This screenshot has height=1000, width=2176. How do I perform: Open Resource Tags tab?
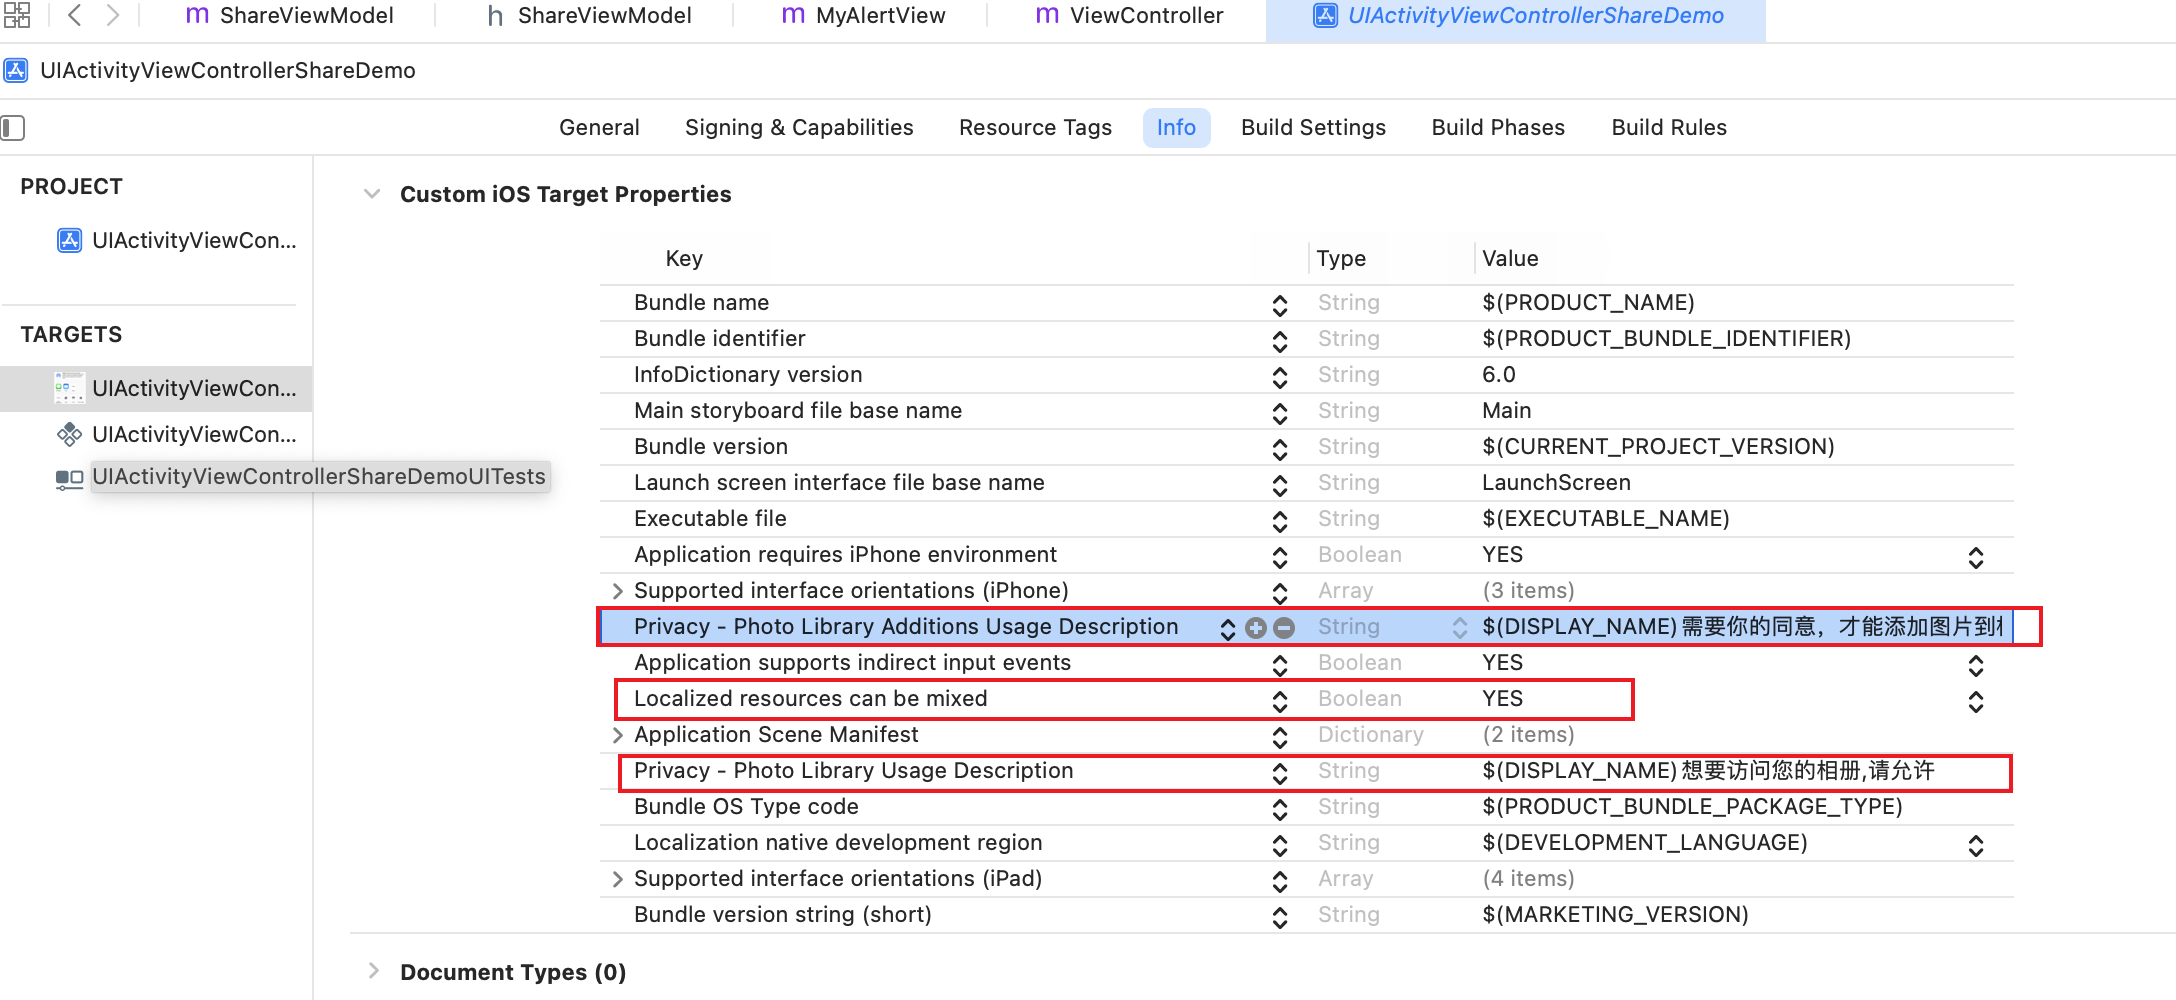click(x=1035, y=128)
